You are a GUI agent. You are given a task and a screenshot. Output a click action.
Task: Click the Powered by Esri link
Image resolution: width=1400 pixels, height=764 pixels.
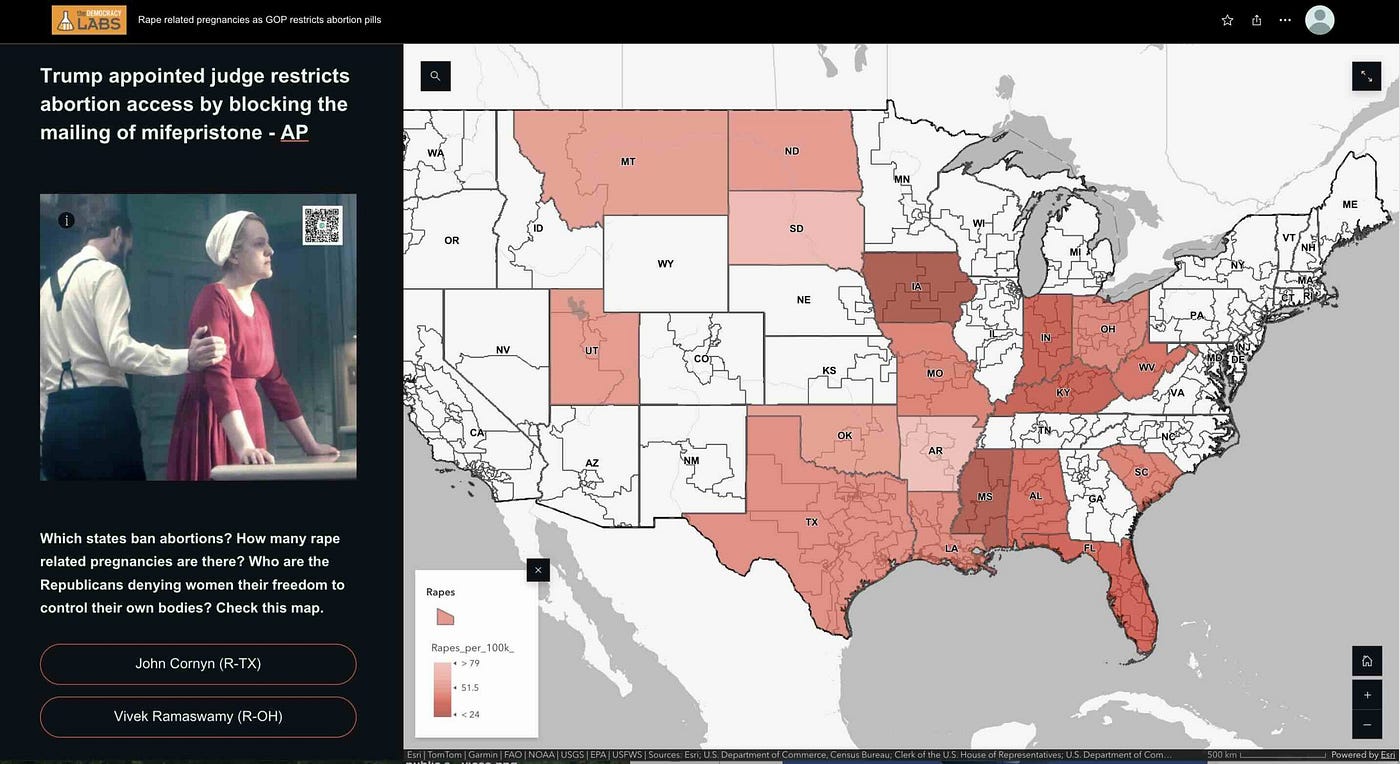(x=1363, y=755)
